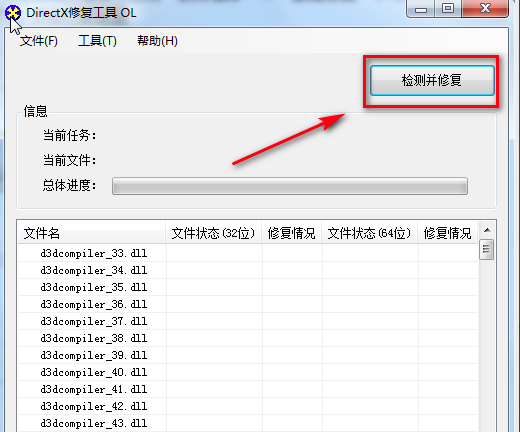
Task: Open the 帮助(H) menu
Action: click(157, 41)
